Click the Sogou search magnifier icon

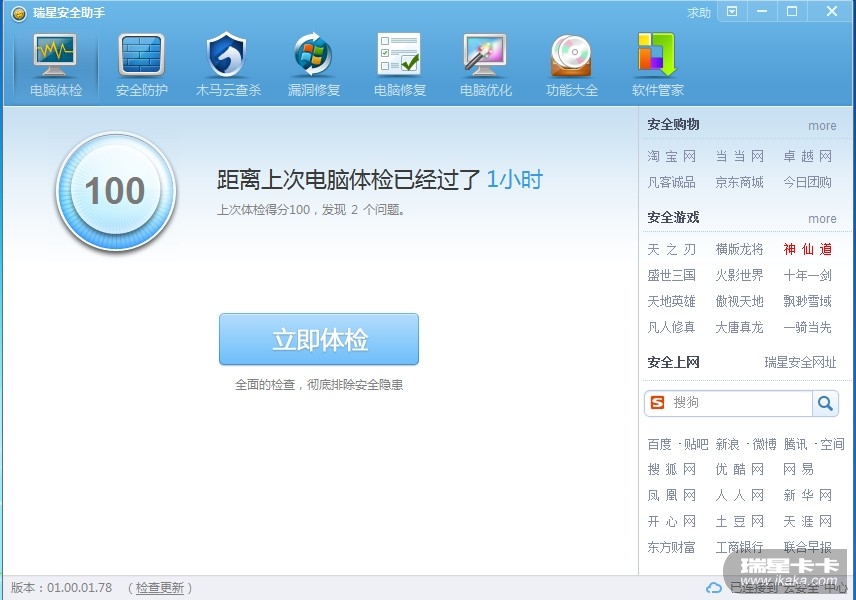tap(825, 403)
